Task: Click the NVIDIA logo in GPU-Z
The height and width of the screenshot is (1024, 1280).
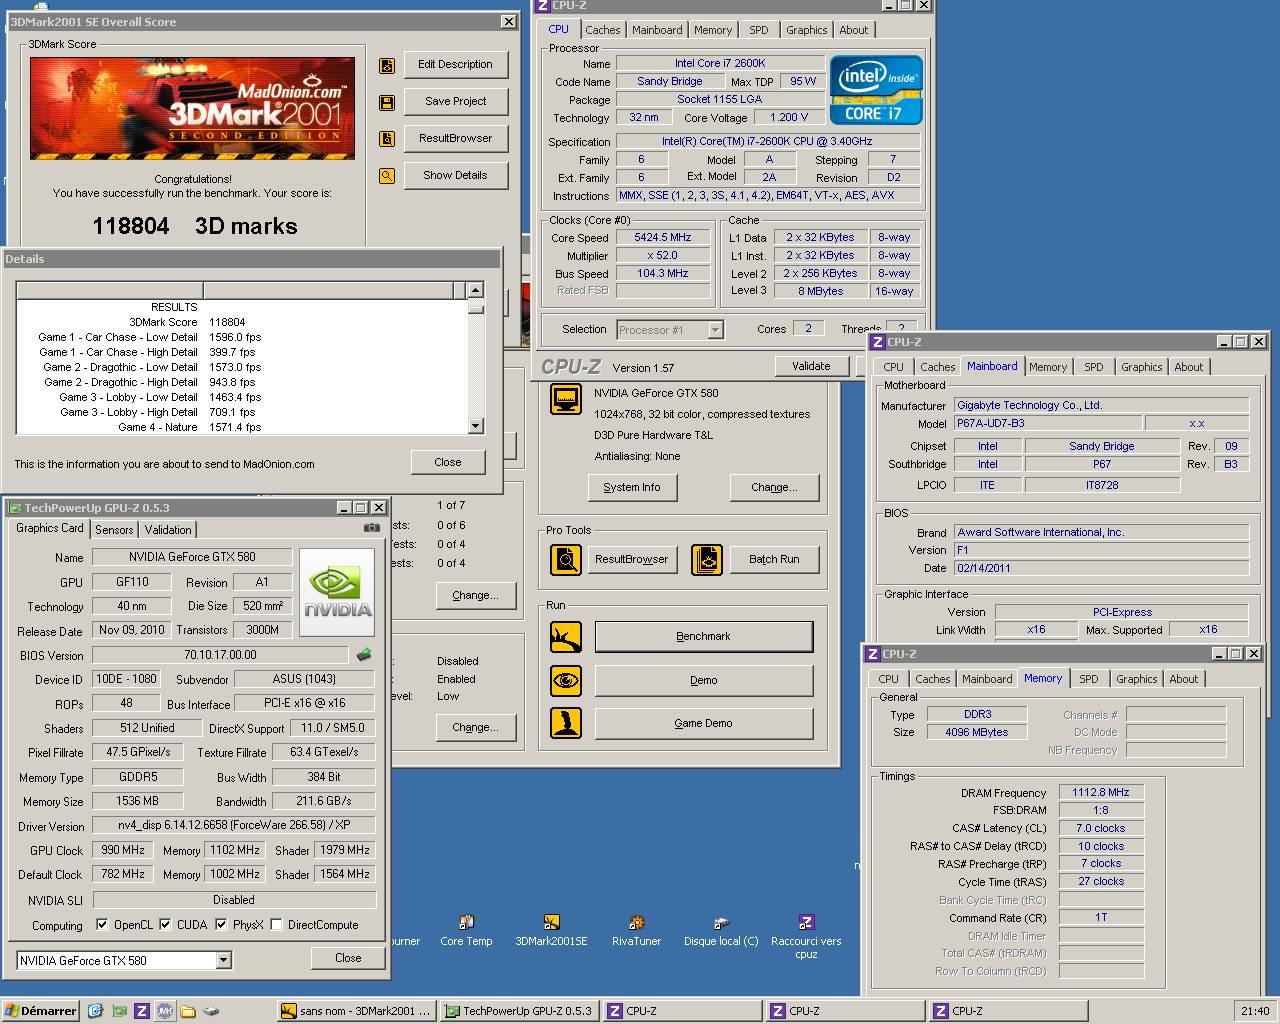Action: (337, 592)
